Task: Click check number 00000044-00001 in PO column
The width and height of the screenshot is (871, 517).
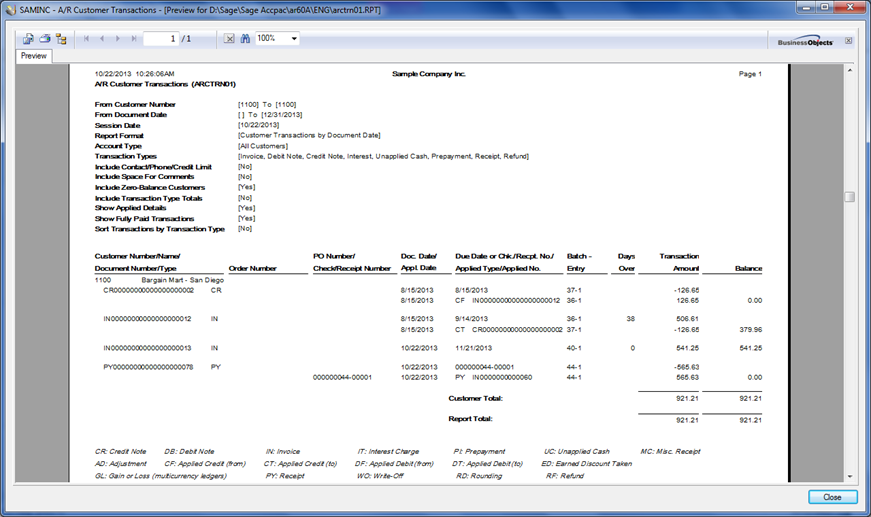Action: tap(342, 378)
